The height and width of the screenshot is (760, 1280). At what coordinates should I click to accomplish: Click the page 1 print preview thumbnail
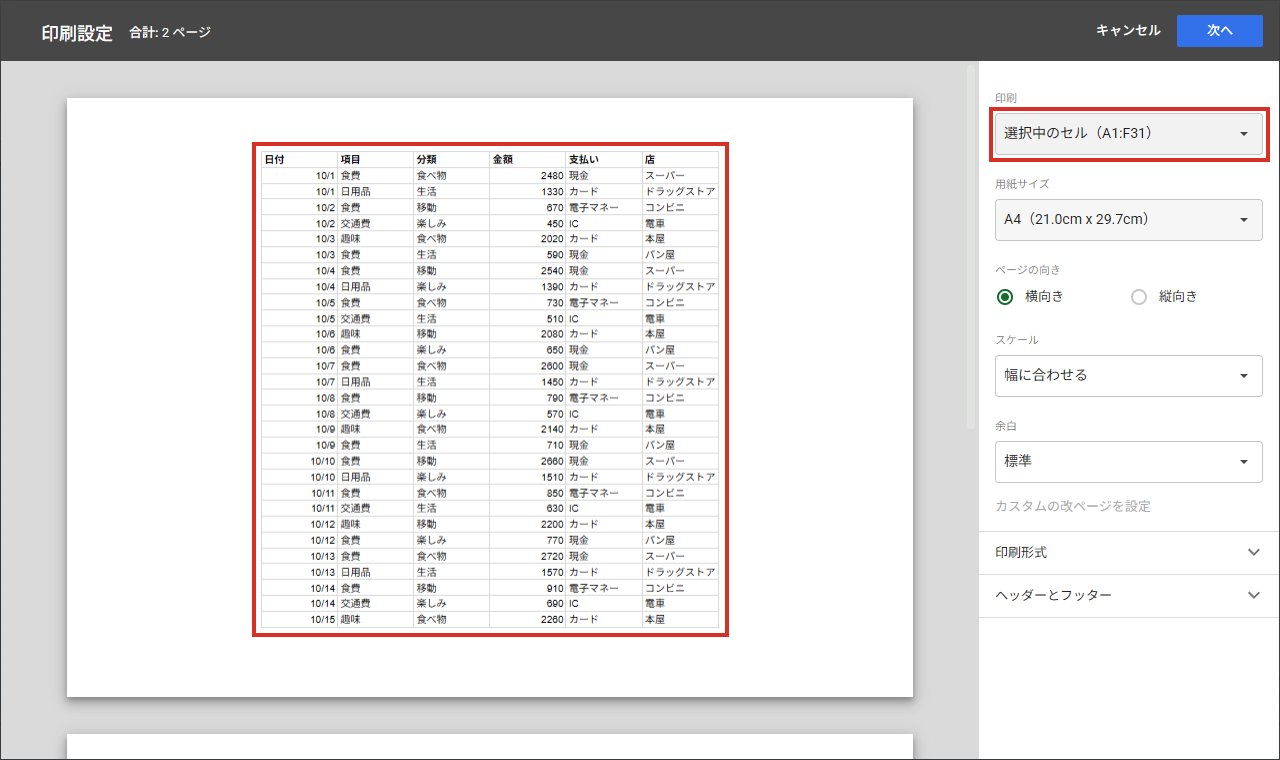coord(490,397)
